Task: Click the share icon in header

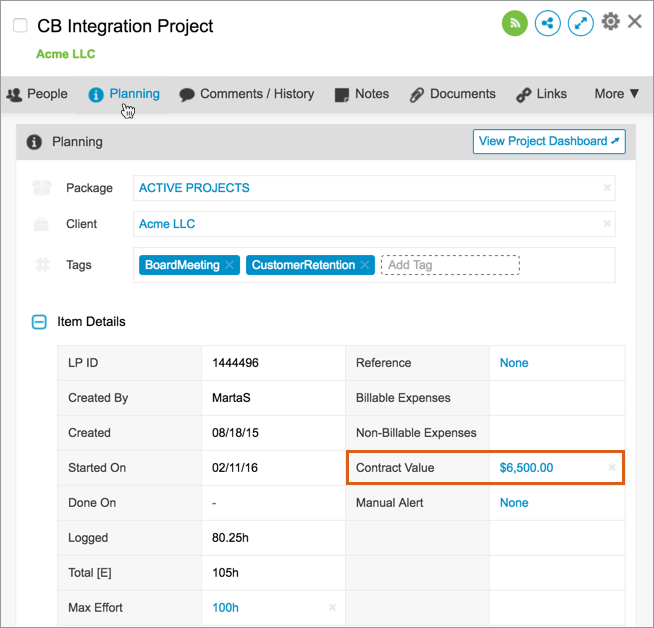Action: [x=547, y=23]
